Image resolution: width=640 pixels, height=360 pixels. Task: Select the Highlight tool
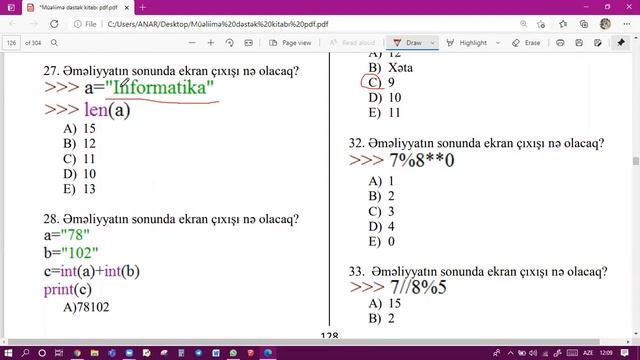pyautogui.click(x=467, y=43)
